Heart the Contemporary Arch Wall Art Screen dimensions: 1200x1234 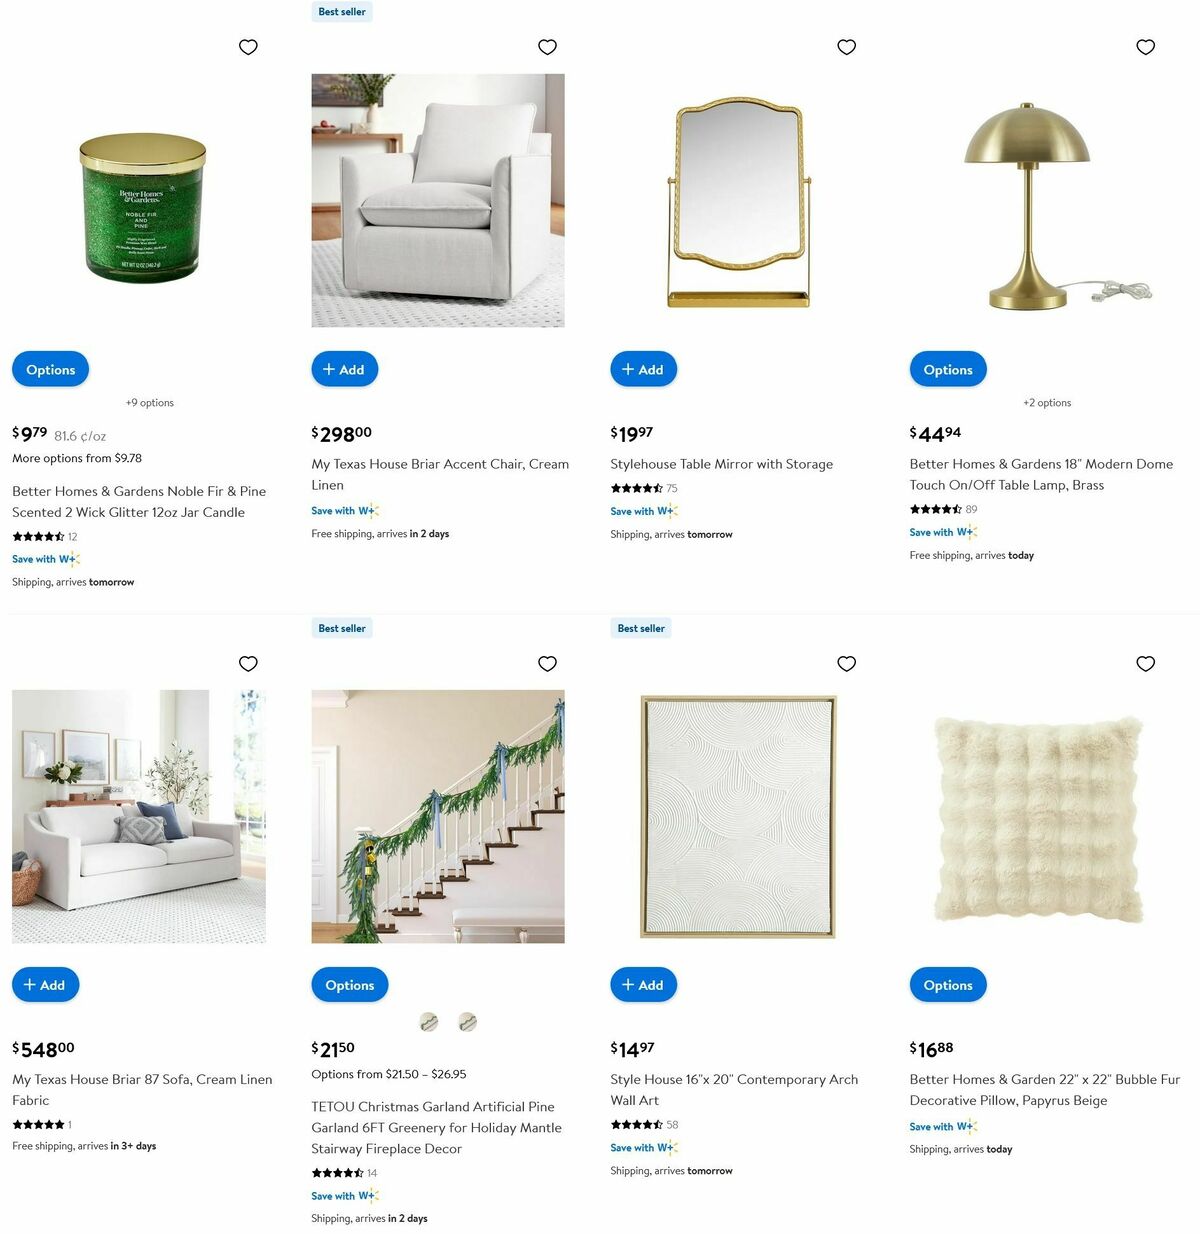point(846,663)
